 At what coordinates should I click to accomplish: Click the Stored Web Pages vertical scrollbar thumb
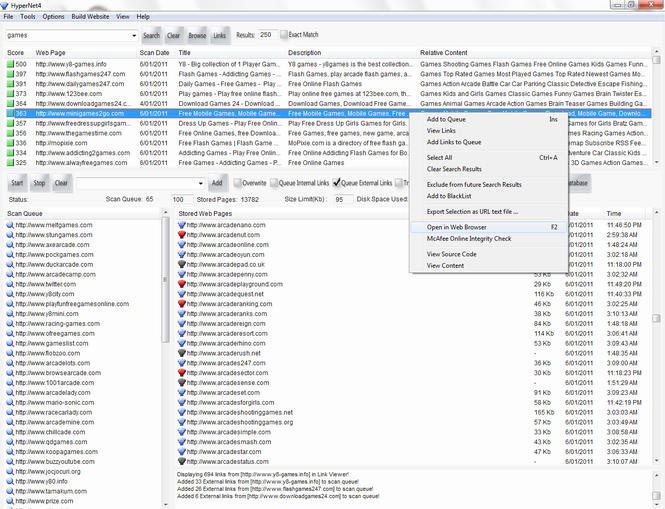pyautogui.click(x=656, y=318)
